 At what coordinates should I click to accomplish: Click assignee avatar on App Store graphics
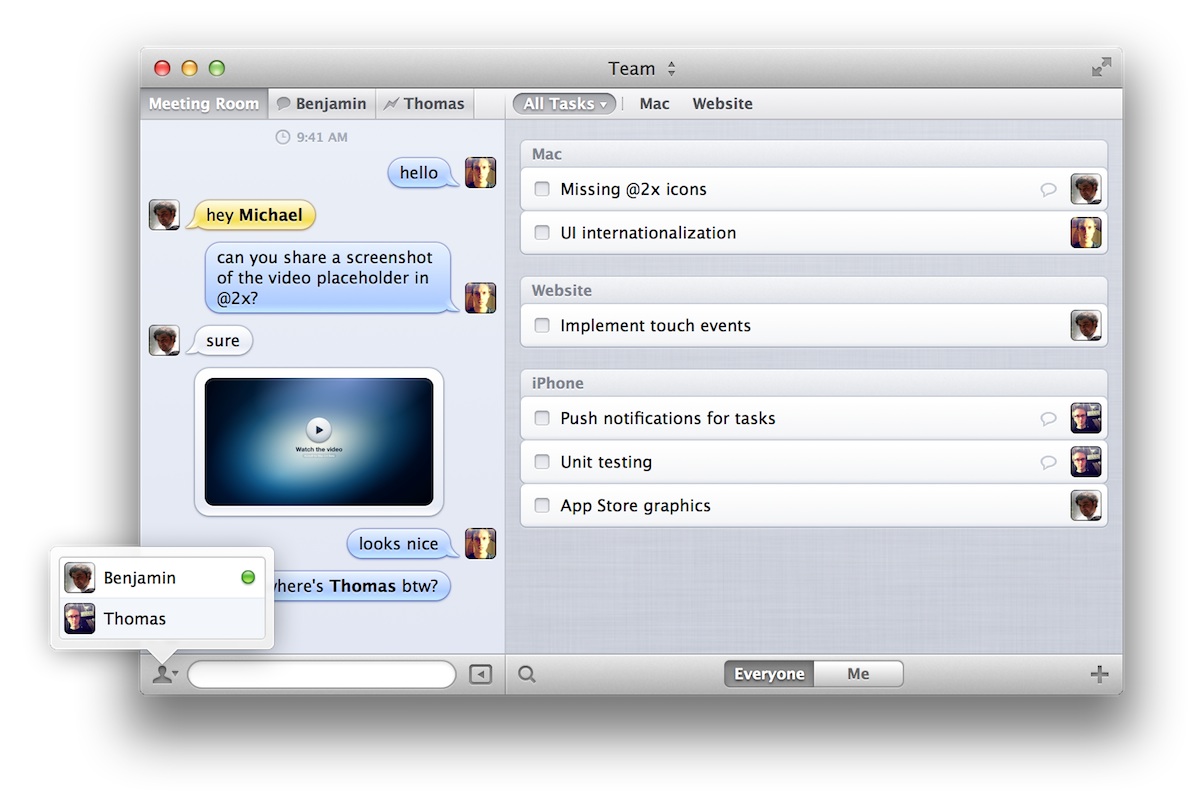click(1086, 506)
